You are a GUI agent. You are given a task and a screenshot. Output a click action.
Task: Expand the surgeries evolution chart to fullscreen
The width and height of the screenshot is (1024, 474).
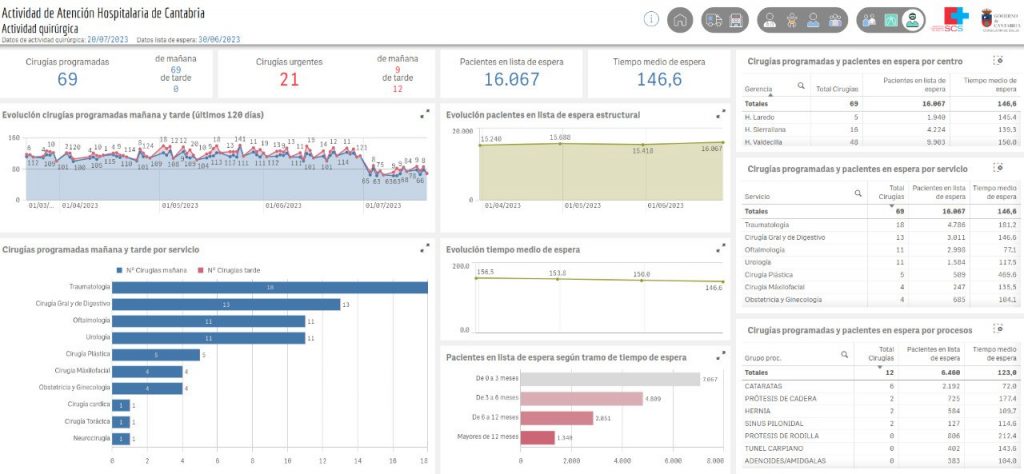pyautogui.click(x=425, y=115)
